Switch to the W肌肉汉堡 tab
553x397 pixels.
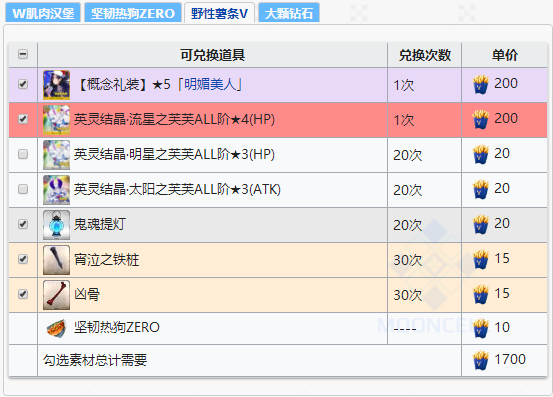[x=43, y=13]
